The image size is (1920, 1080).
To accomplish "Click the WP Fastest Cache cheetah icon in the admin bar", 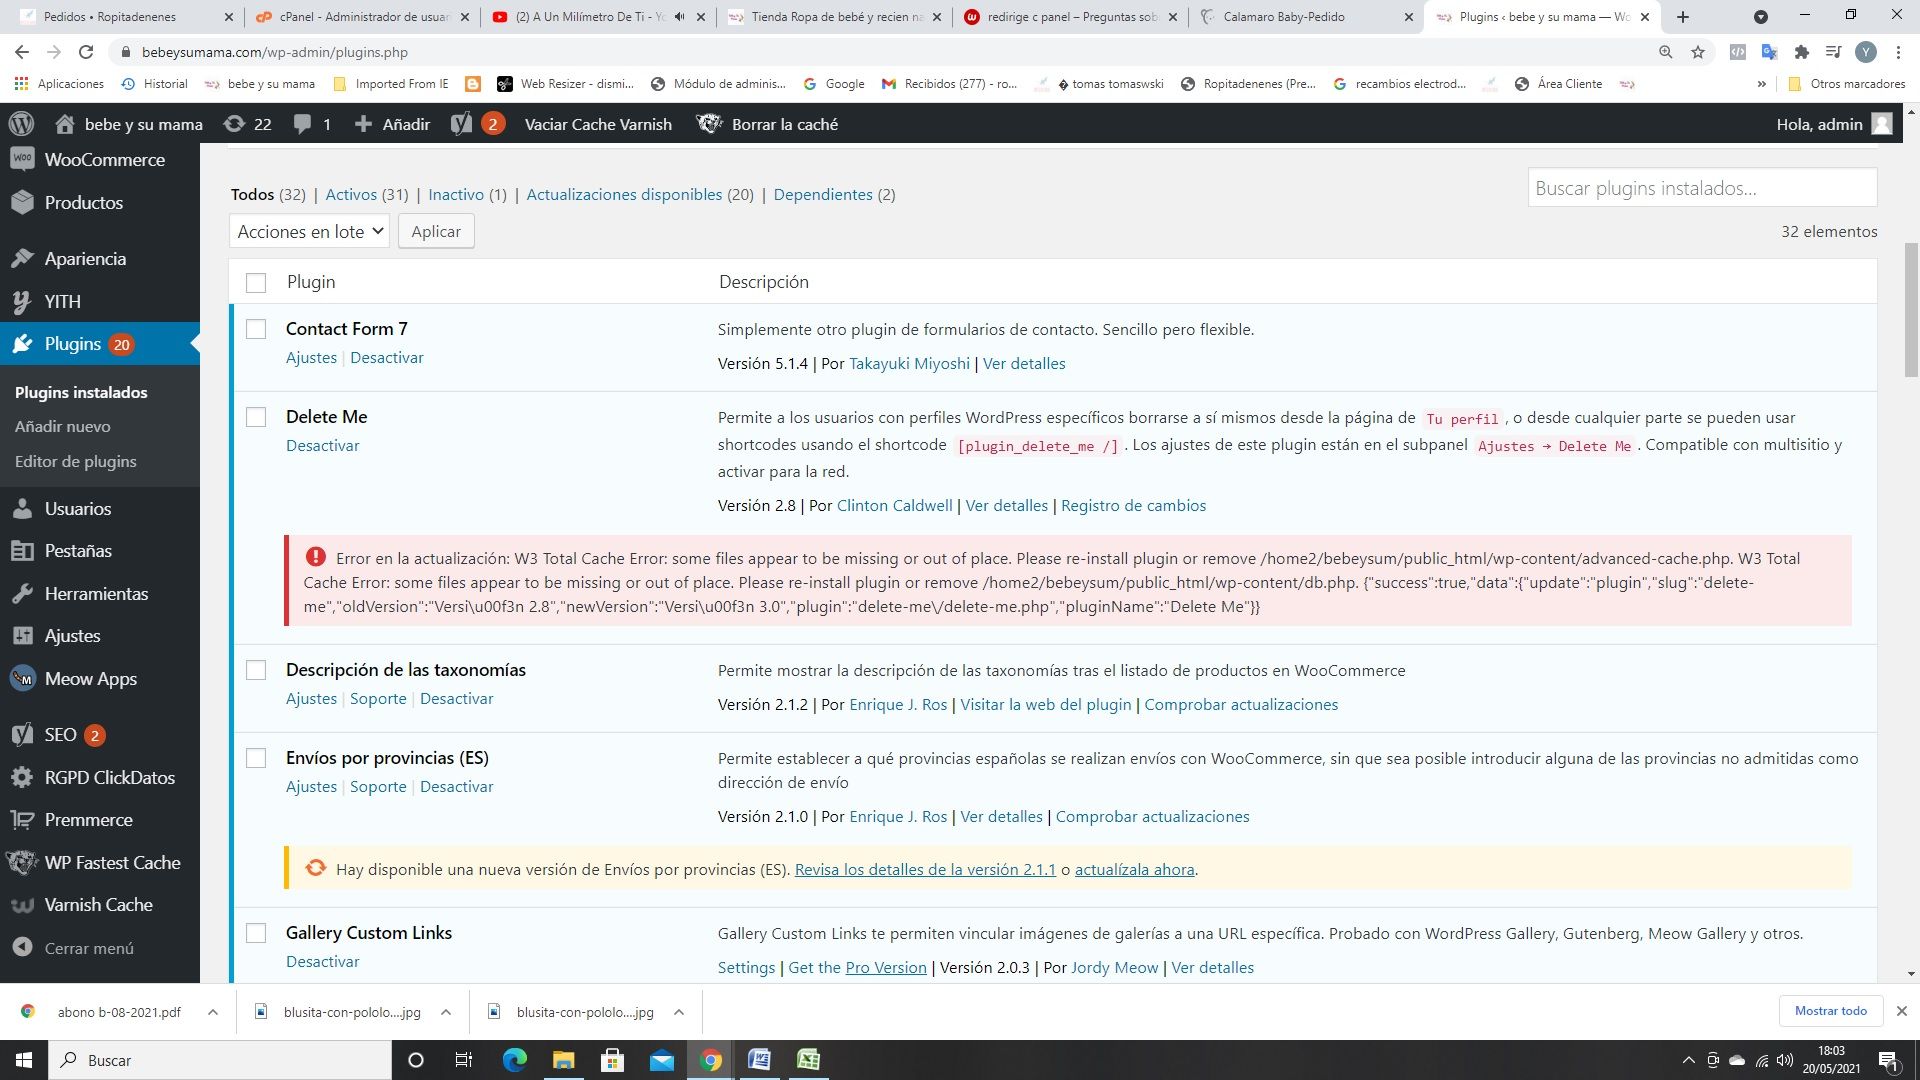I will [x=709, y=124].
